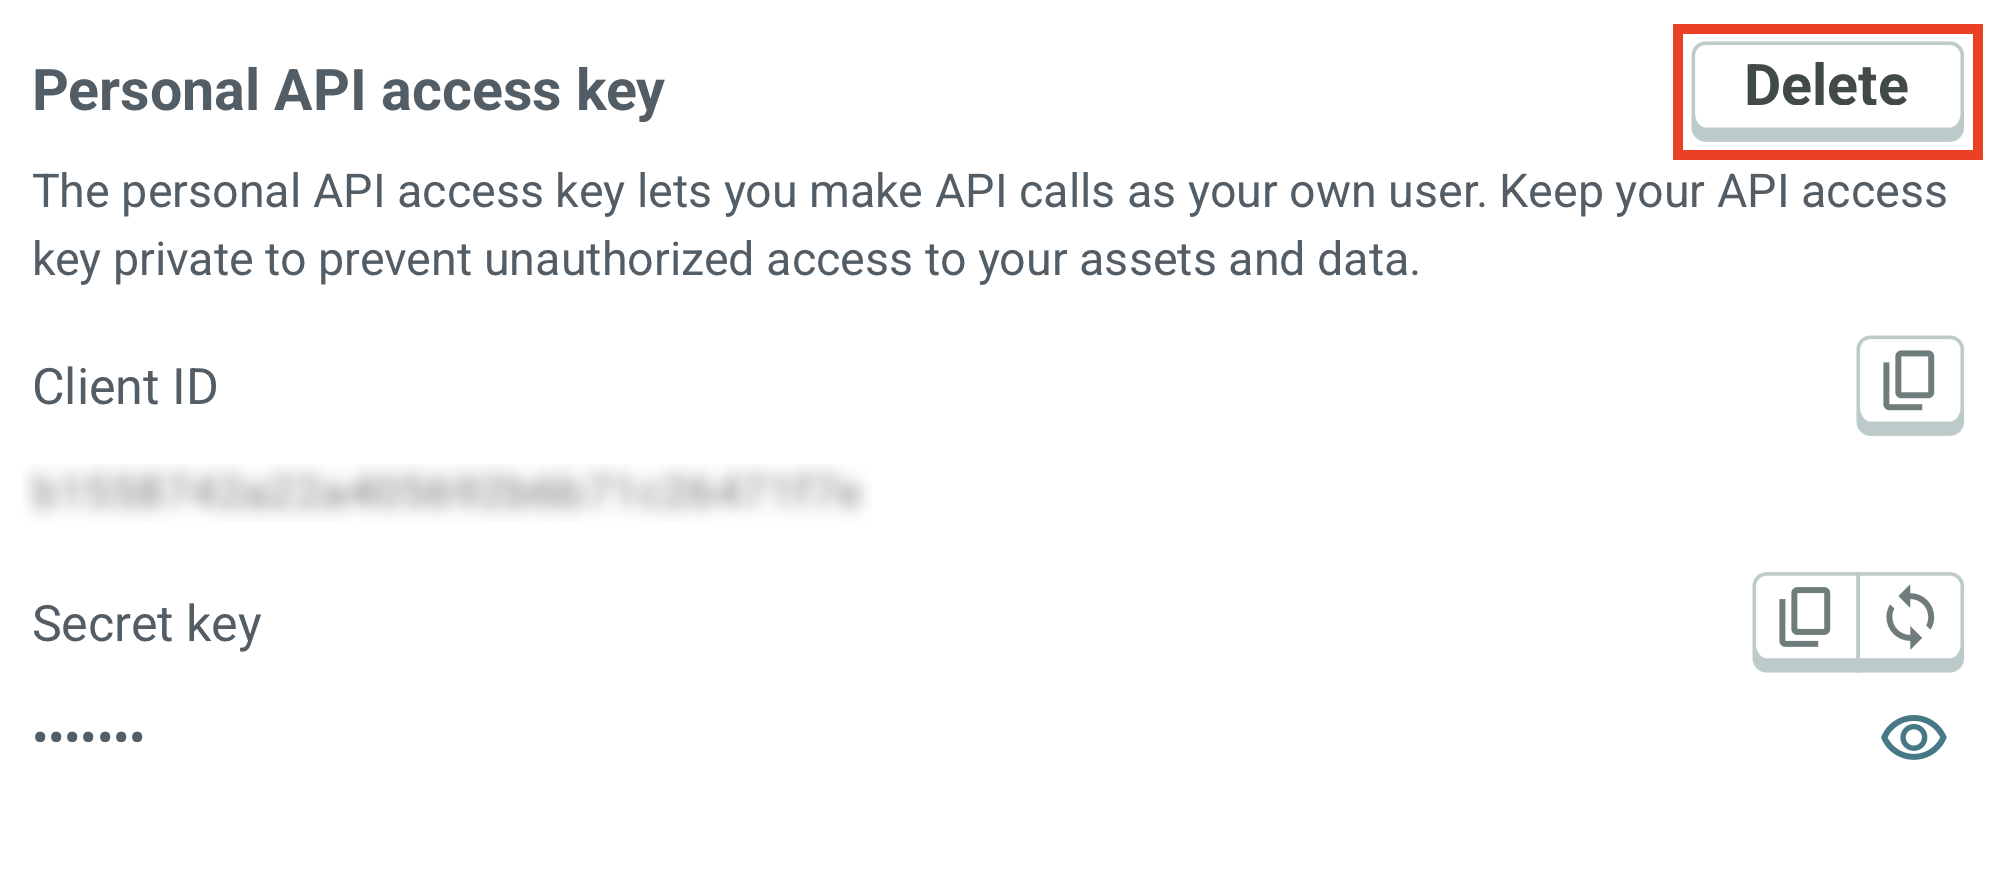Copy the Client ID to clipboard
1994x878 pixels.
[1909, 382]
